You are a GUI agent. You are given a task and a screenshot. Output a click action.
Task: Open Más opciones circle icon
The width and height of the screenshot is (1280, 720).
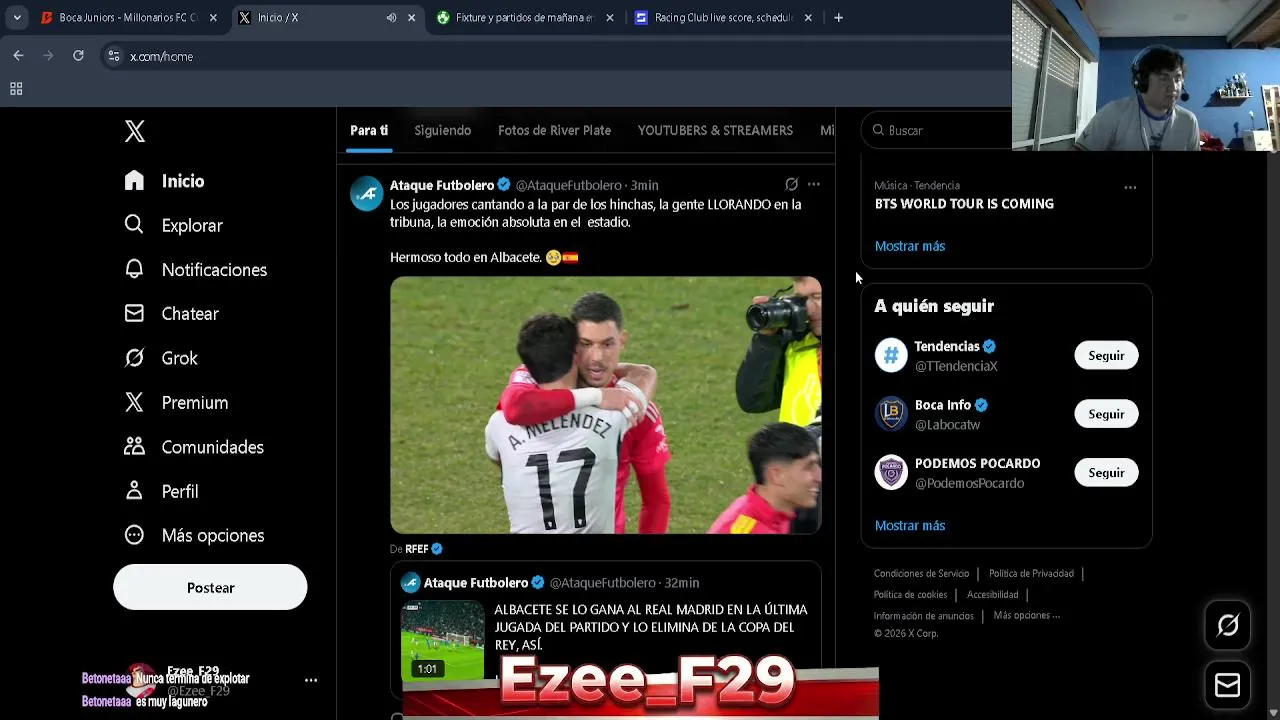point(134,535)
